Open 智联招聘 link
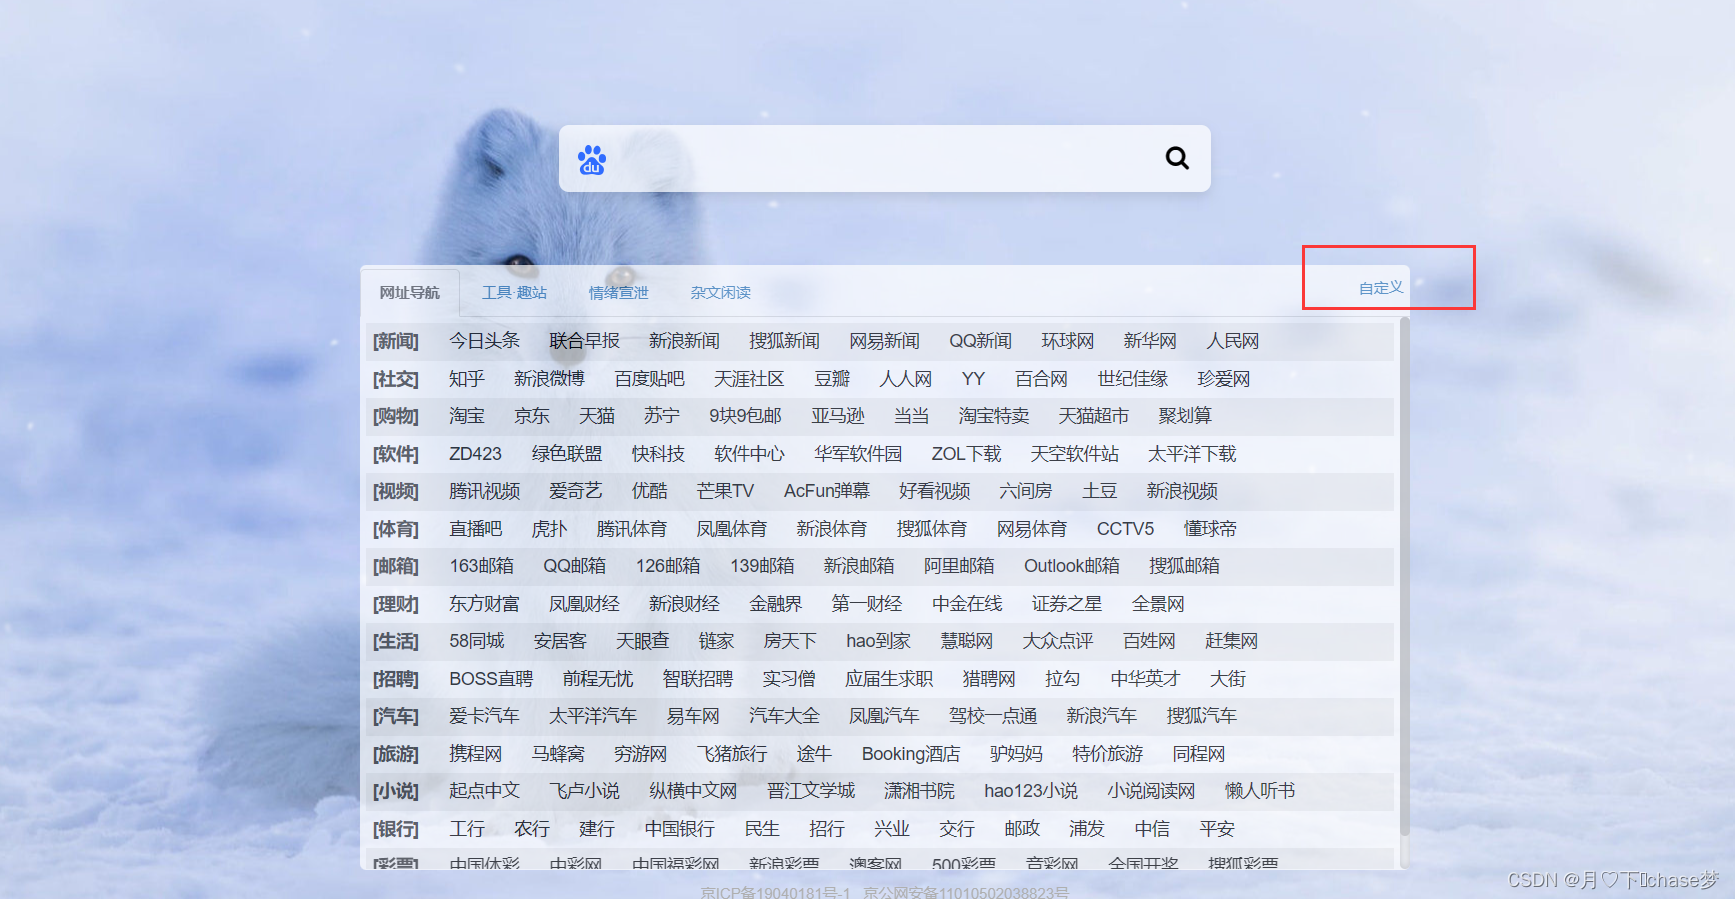The image size is (1735, 899). [697, 679]
